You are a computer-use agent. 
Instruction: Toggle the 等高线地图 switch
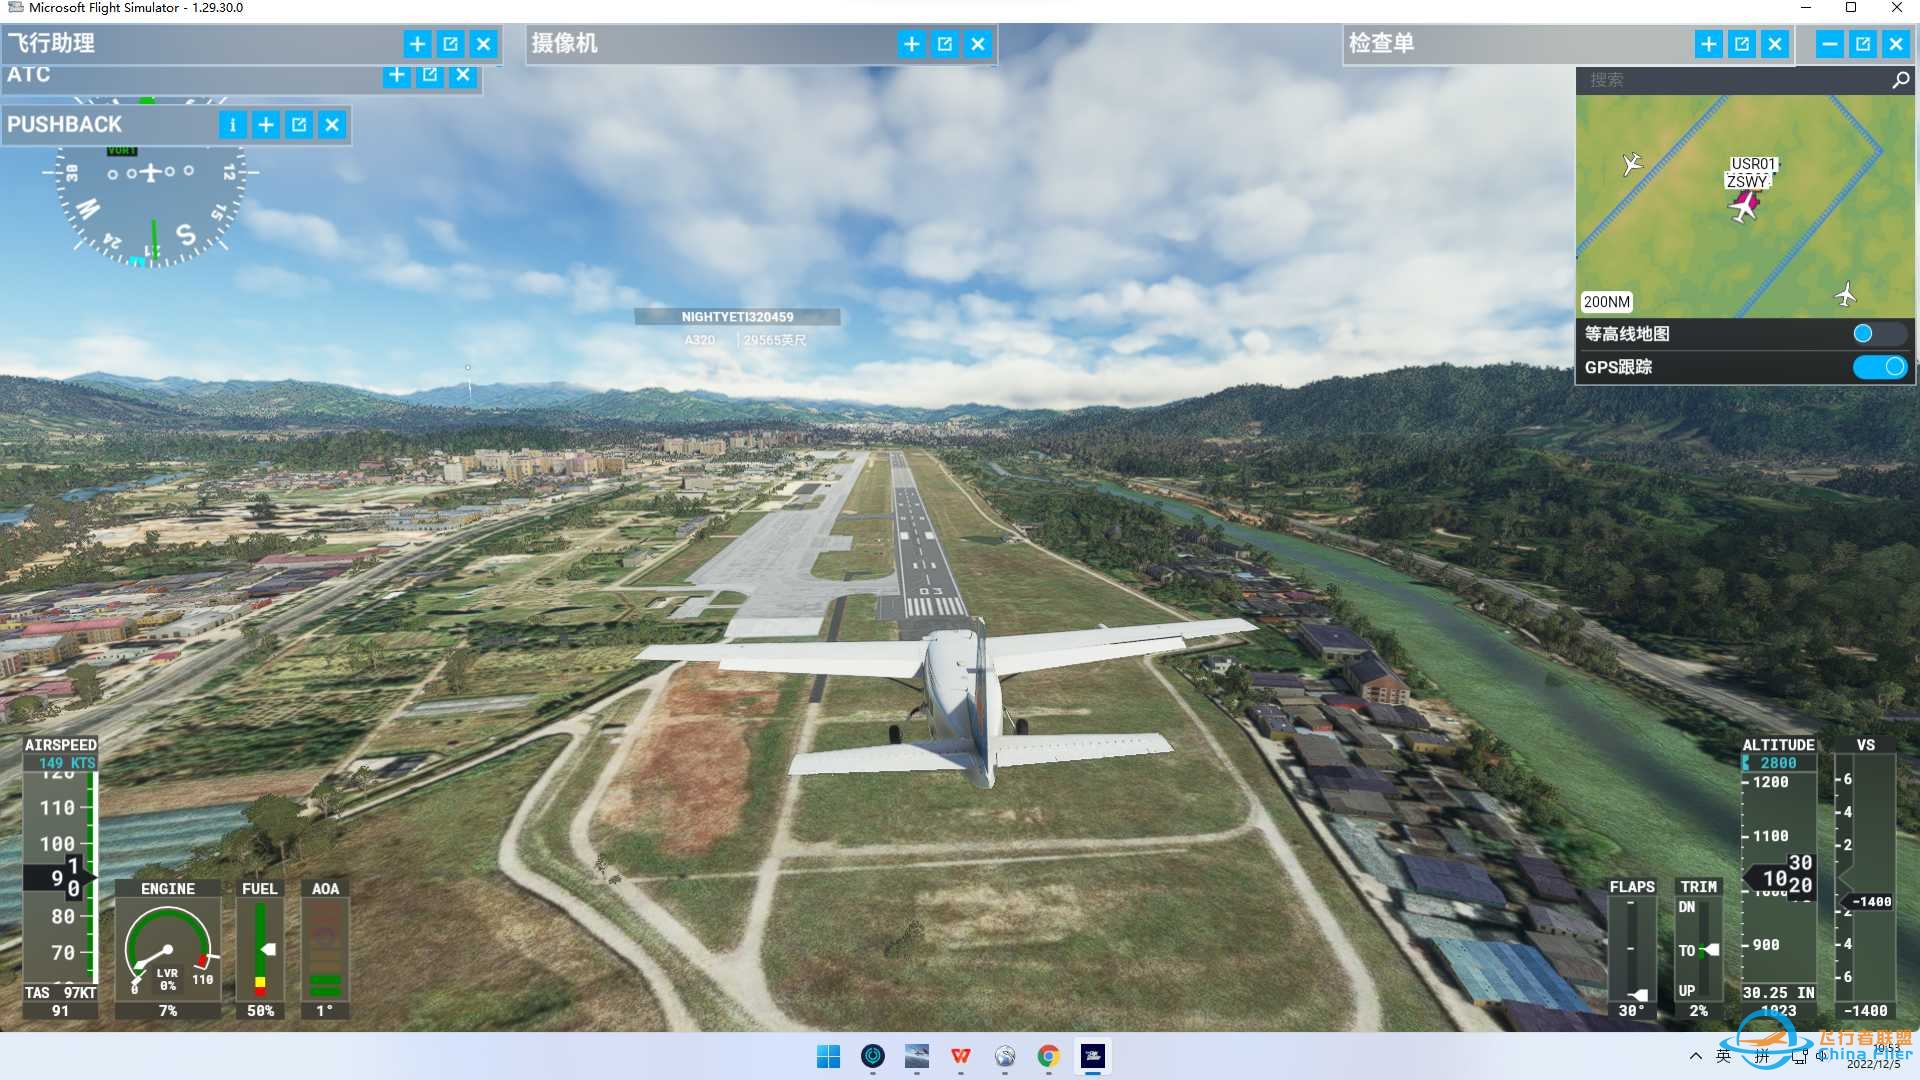pos(1880,334)
